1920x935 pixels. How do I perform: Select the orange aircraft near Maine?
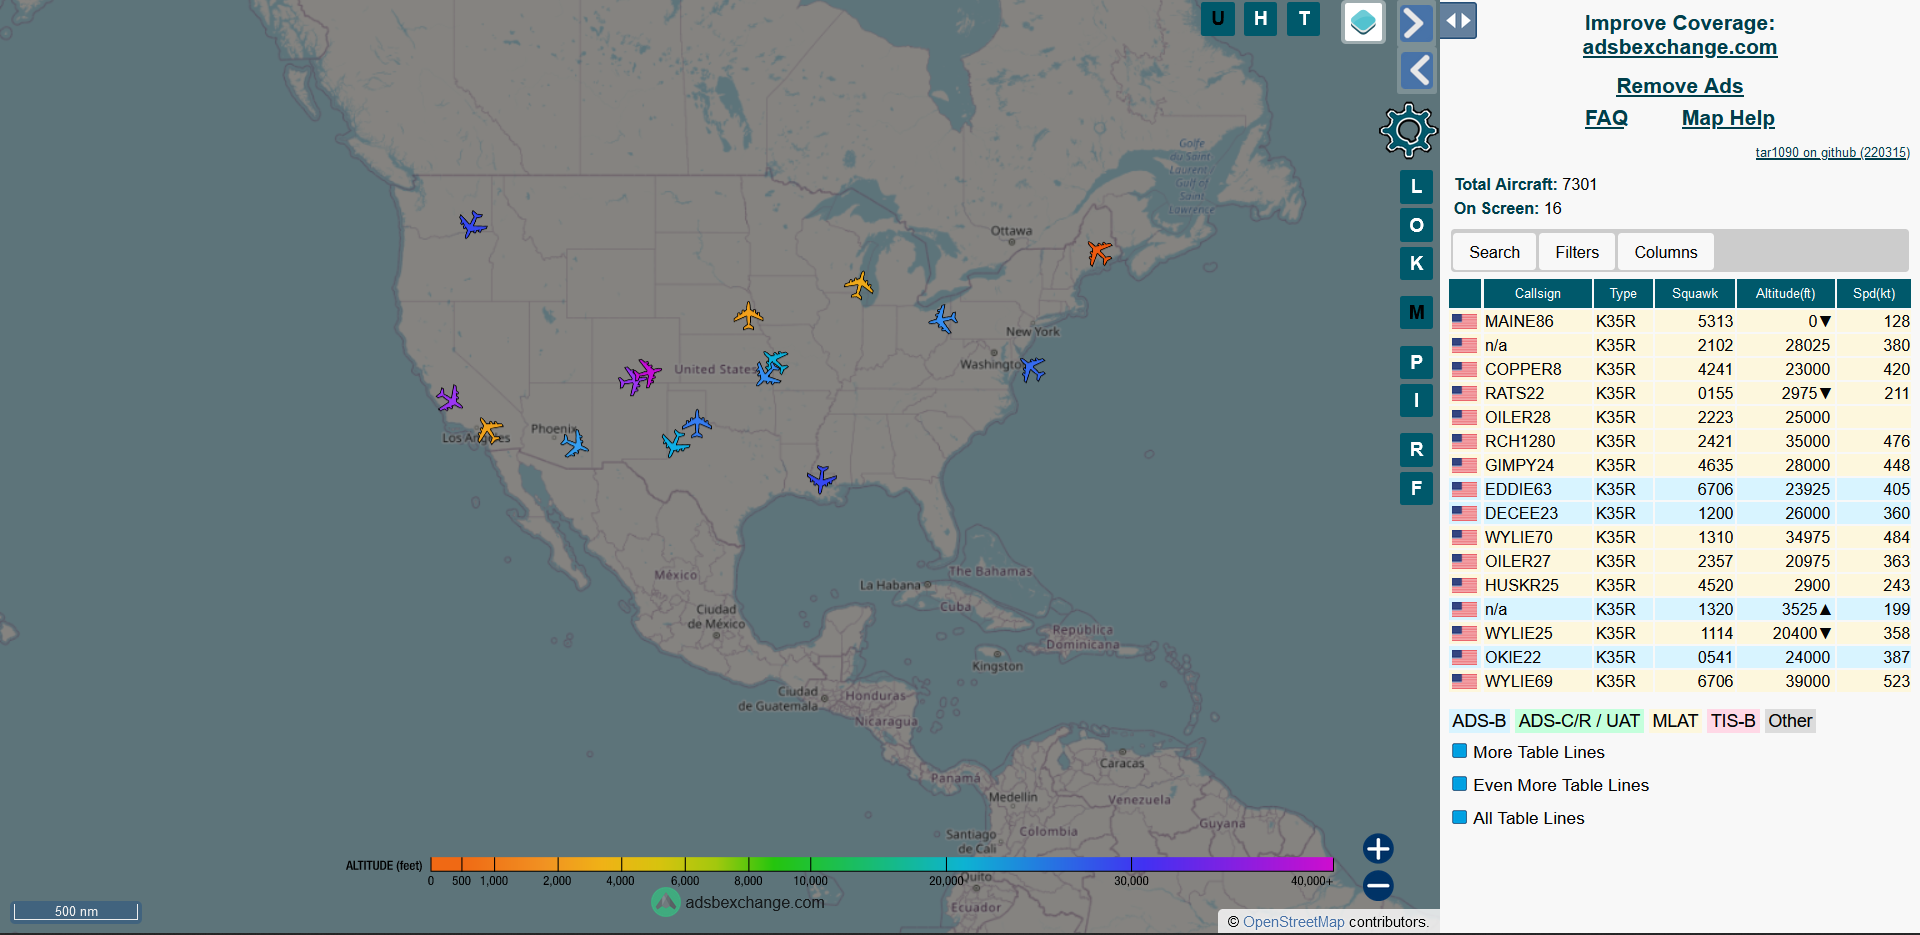1100,252
